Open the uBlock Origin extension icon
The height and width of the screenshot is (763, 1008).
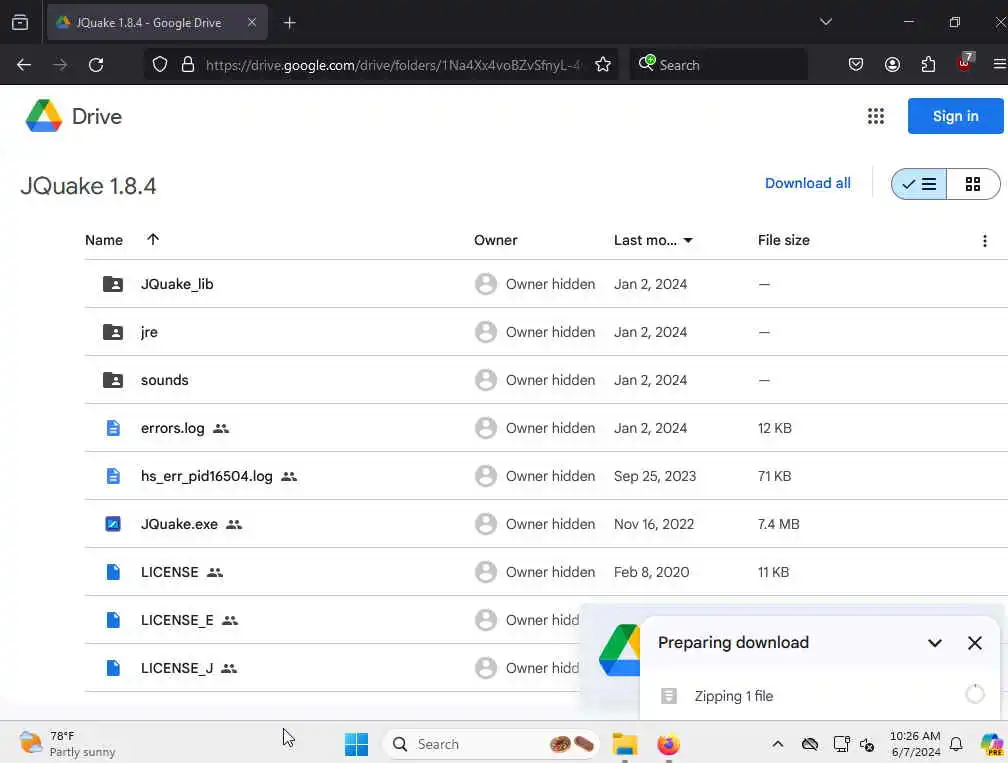[964, 62]
